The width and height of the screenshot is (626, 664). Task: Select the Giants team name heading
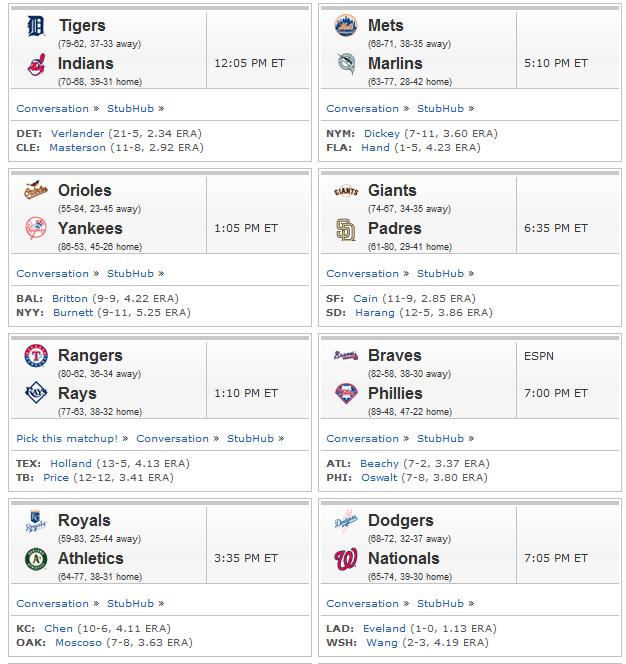392,190
